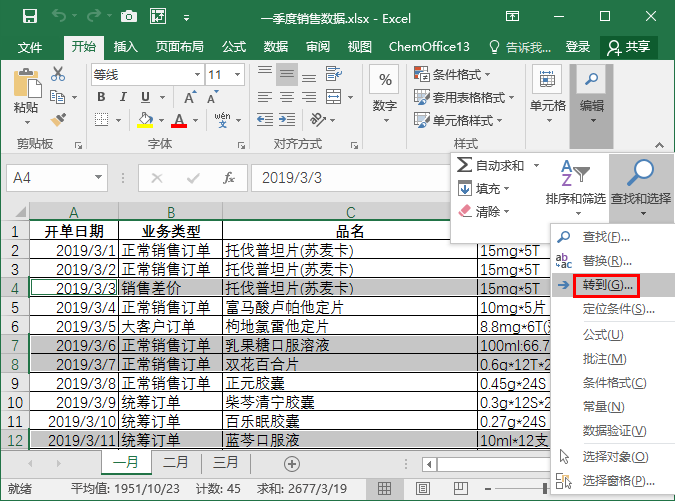Viewport: 675px width, 501px height.
Task: Open 条件格式 conditional formatting dropdown in ribbon
Action: [x=452, y=74]
